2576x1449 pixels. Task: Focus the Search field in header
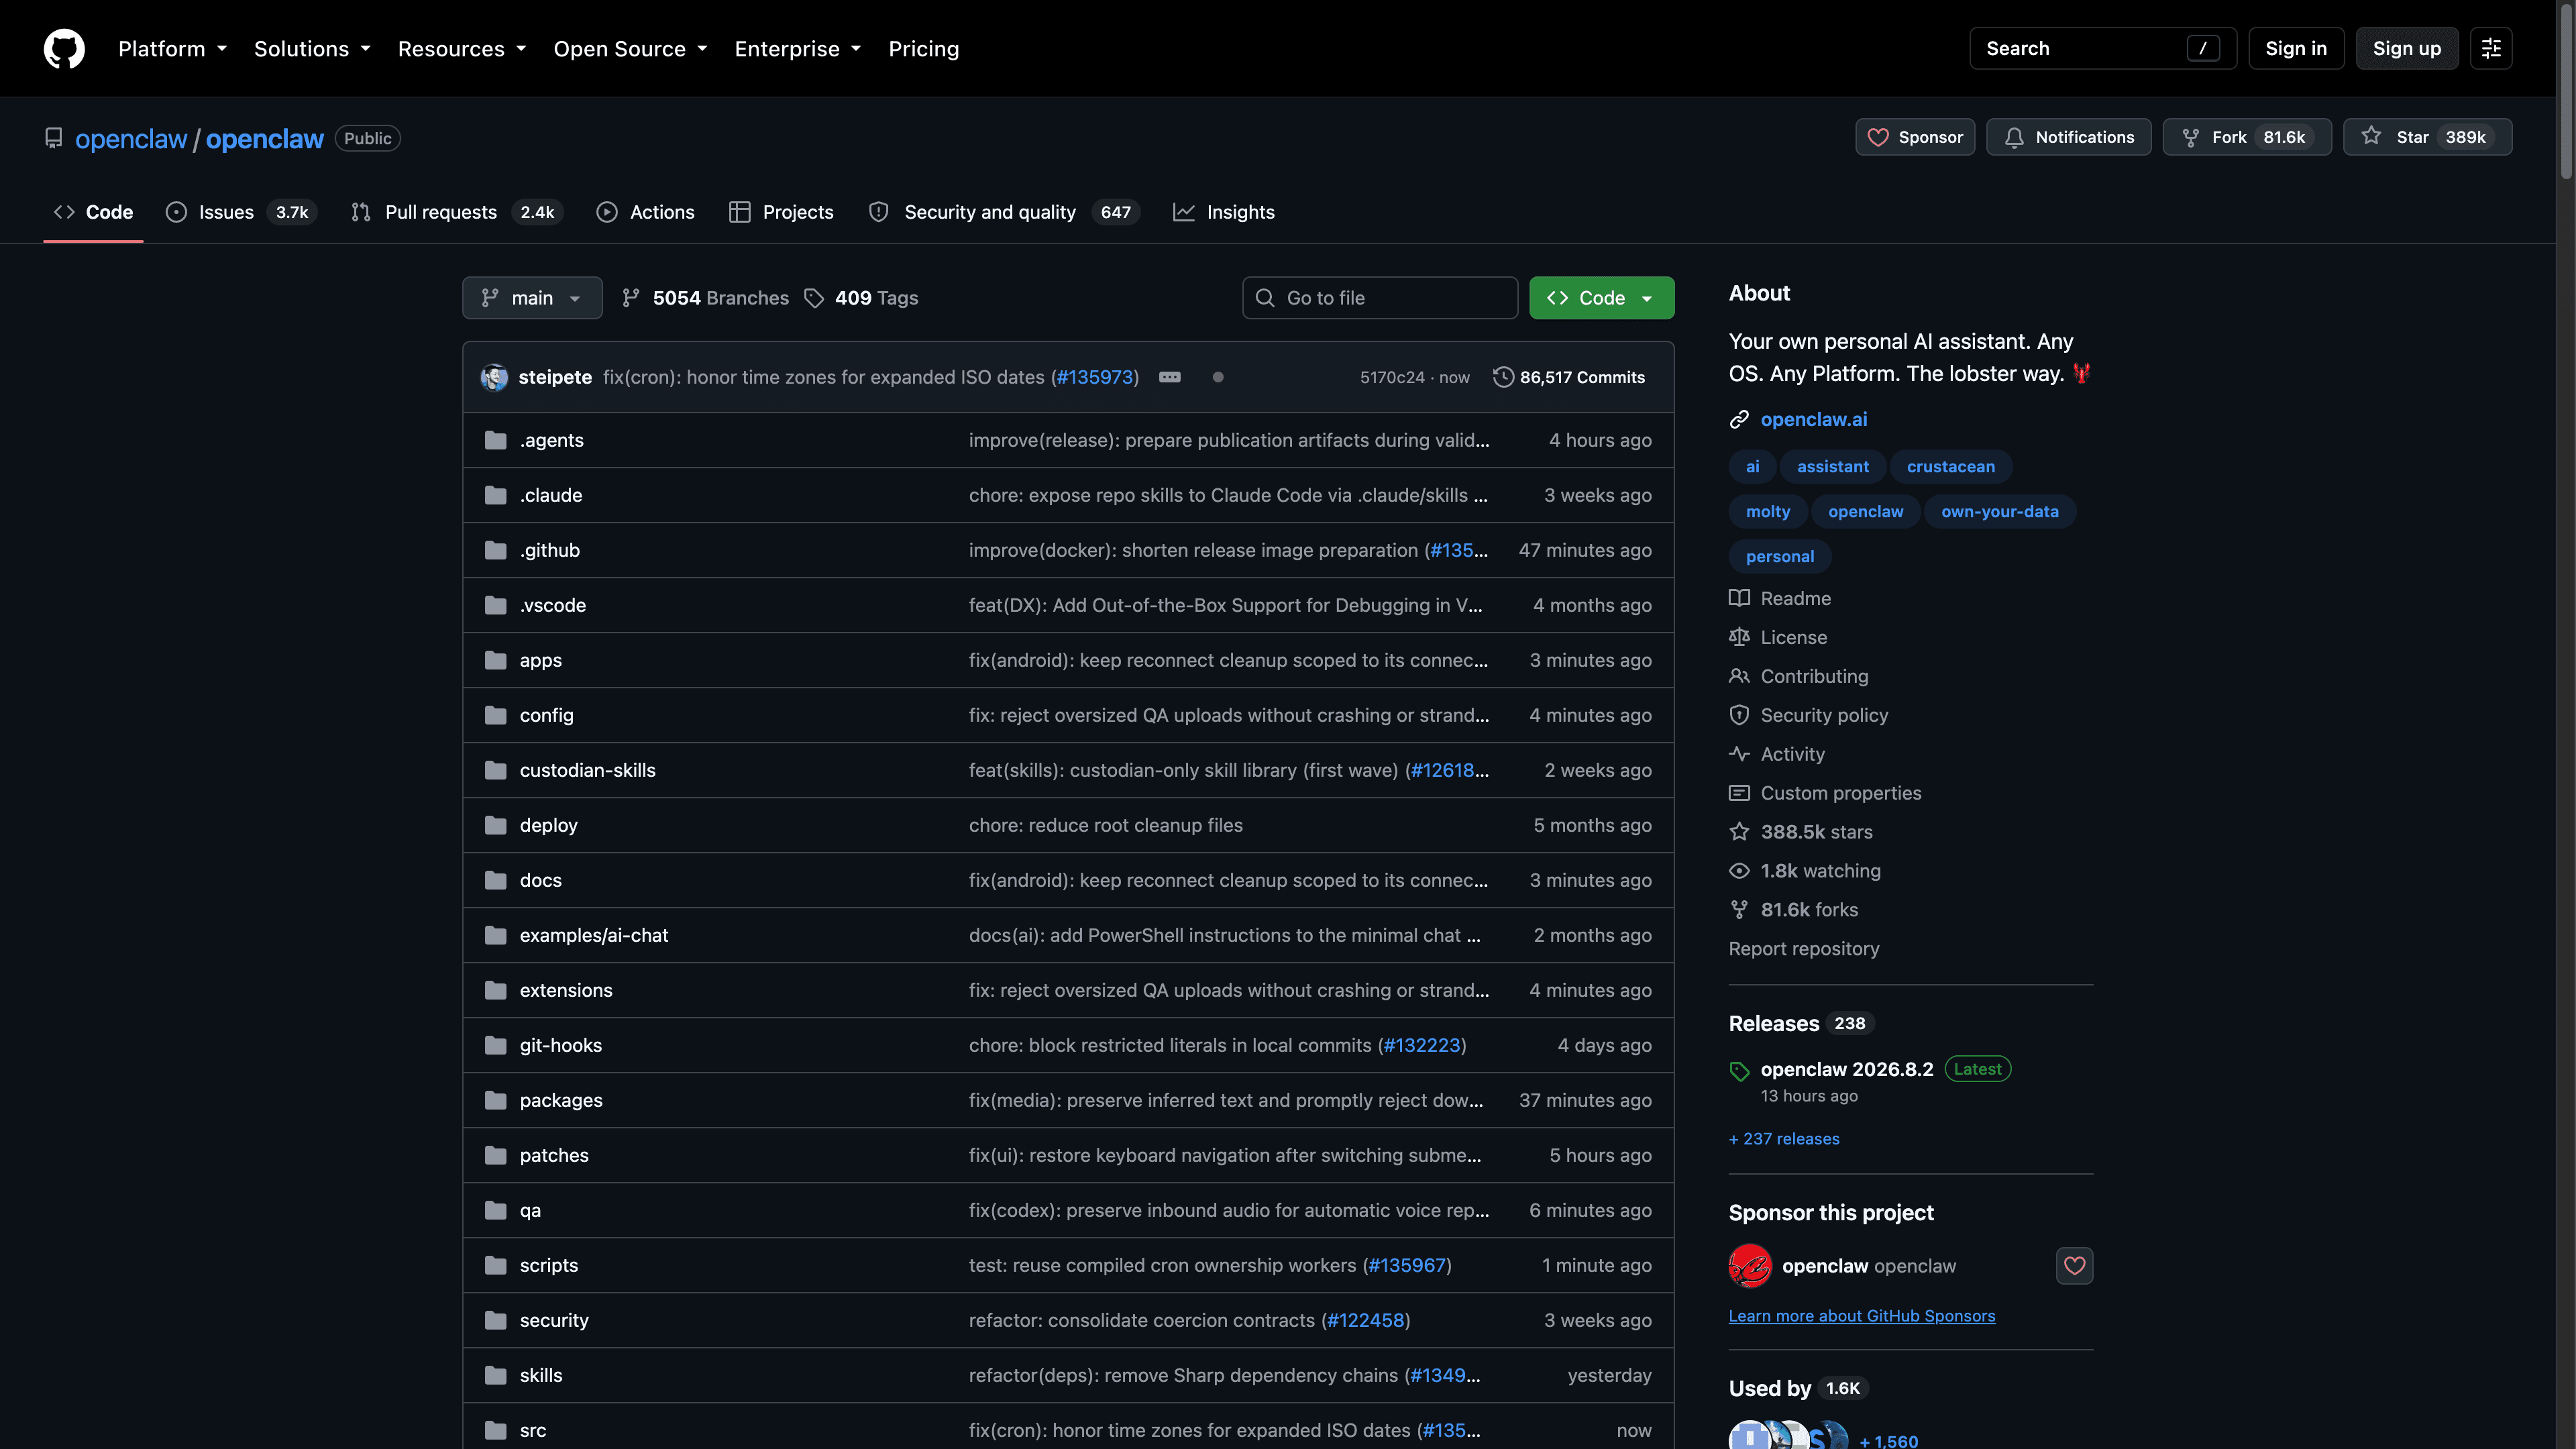(2103, 48)
